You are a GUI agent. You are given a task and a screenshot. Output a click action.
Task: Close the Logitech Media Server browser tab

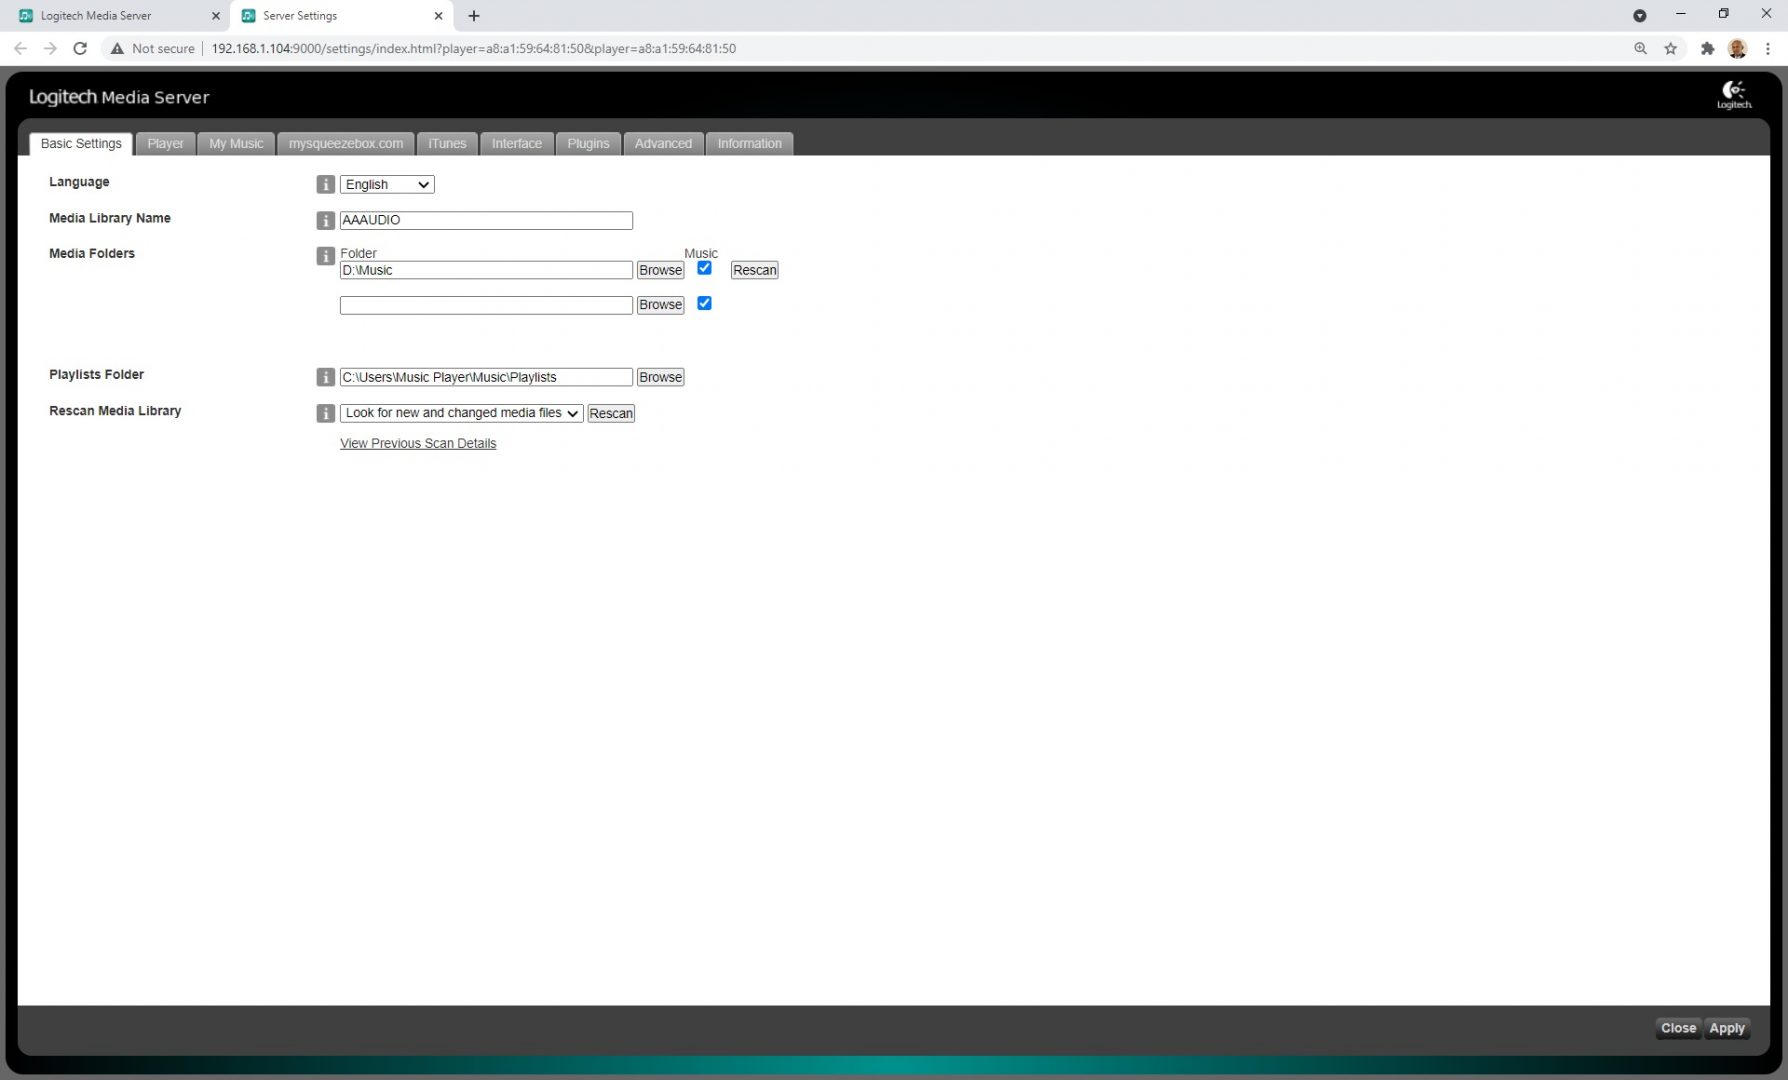tap(215, 16)
